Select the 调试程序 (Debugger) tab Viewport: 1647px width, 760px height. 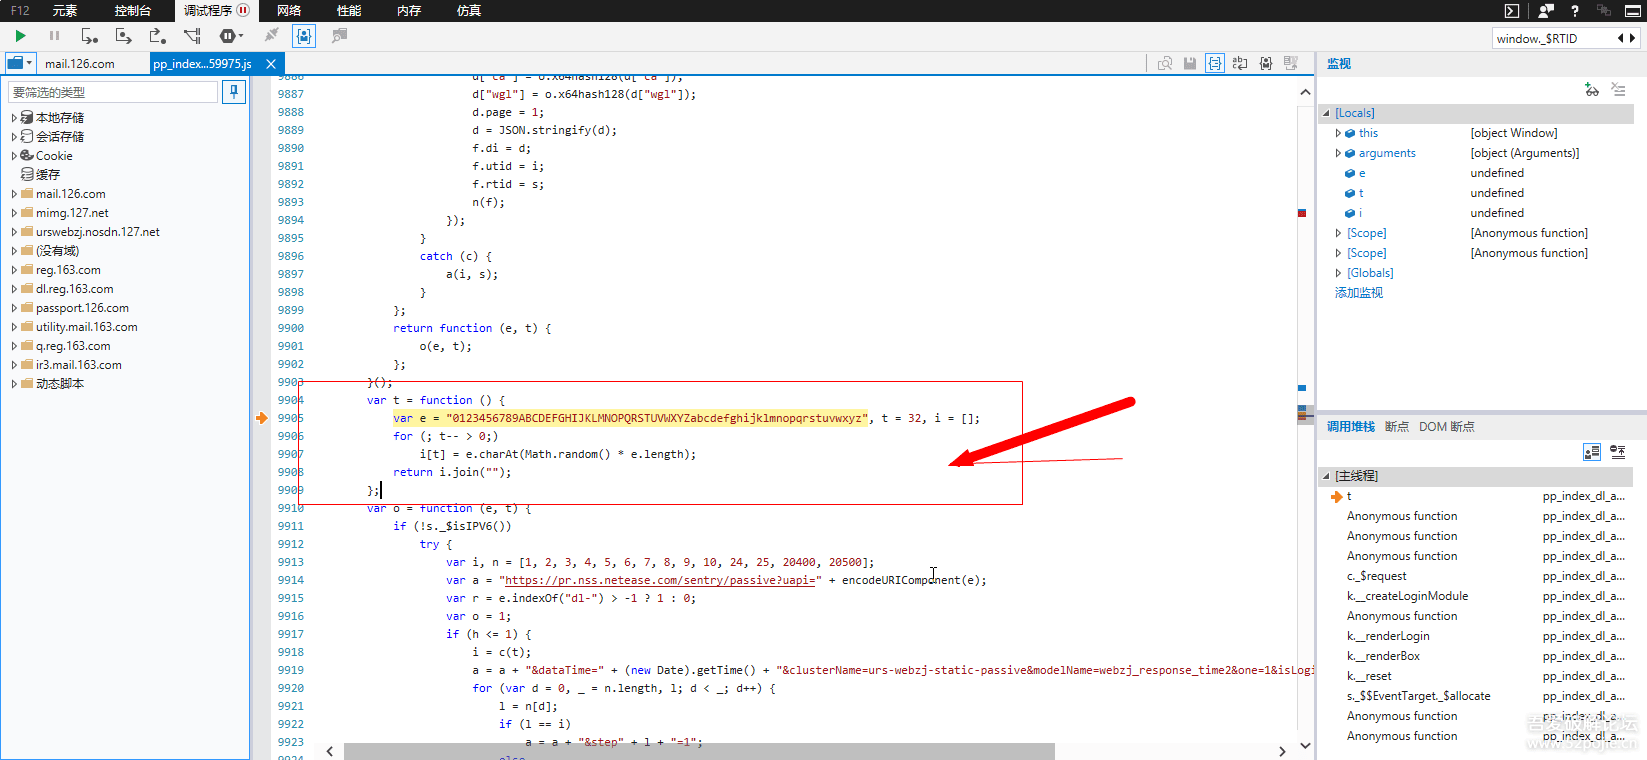216,11
